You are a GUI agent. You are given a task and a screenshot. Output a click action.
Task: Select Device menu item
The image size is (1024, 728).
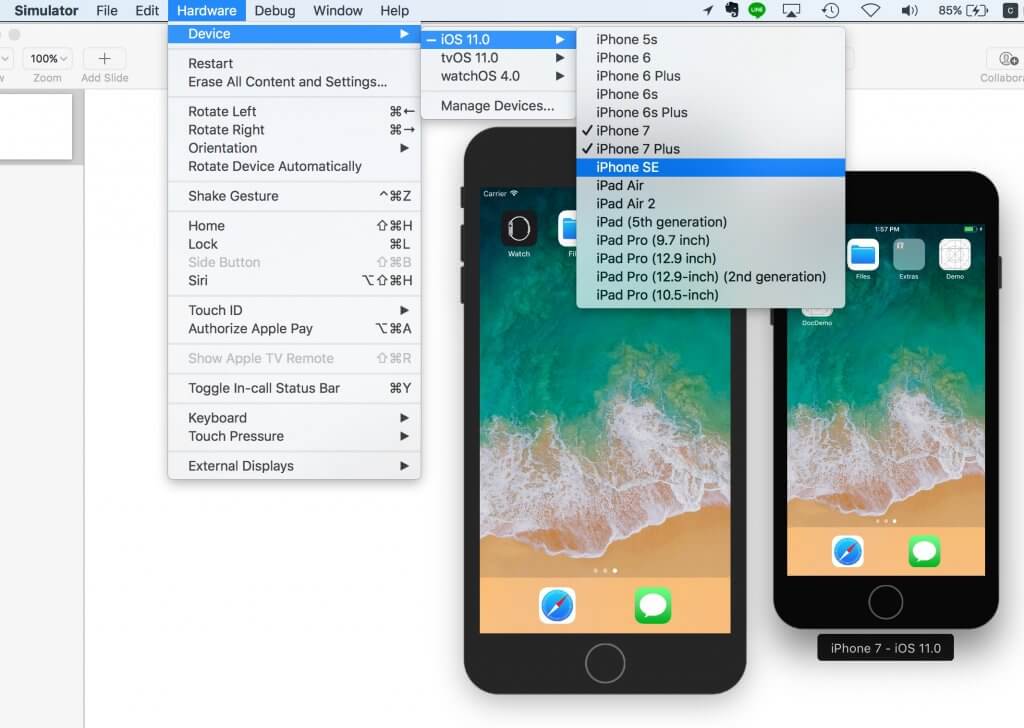(x=294, y=34)
